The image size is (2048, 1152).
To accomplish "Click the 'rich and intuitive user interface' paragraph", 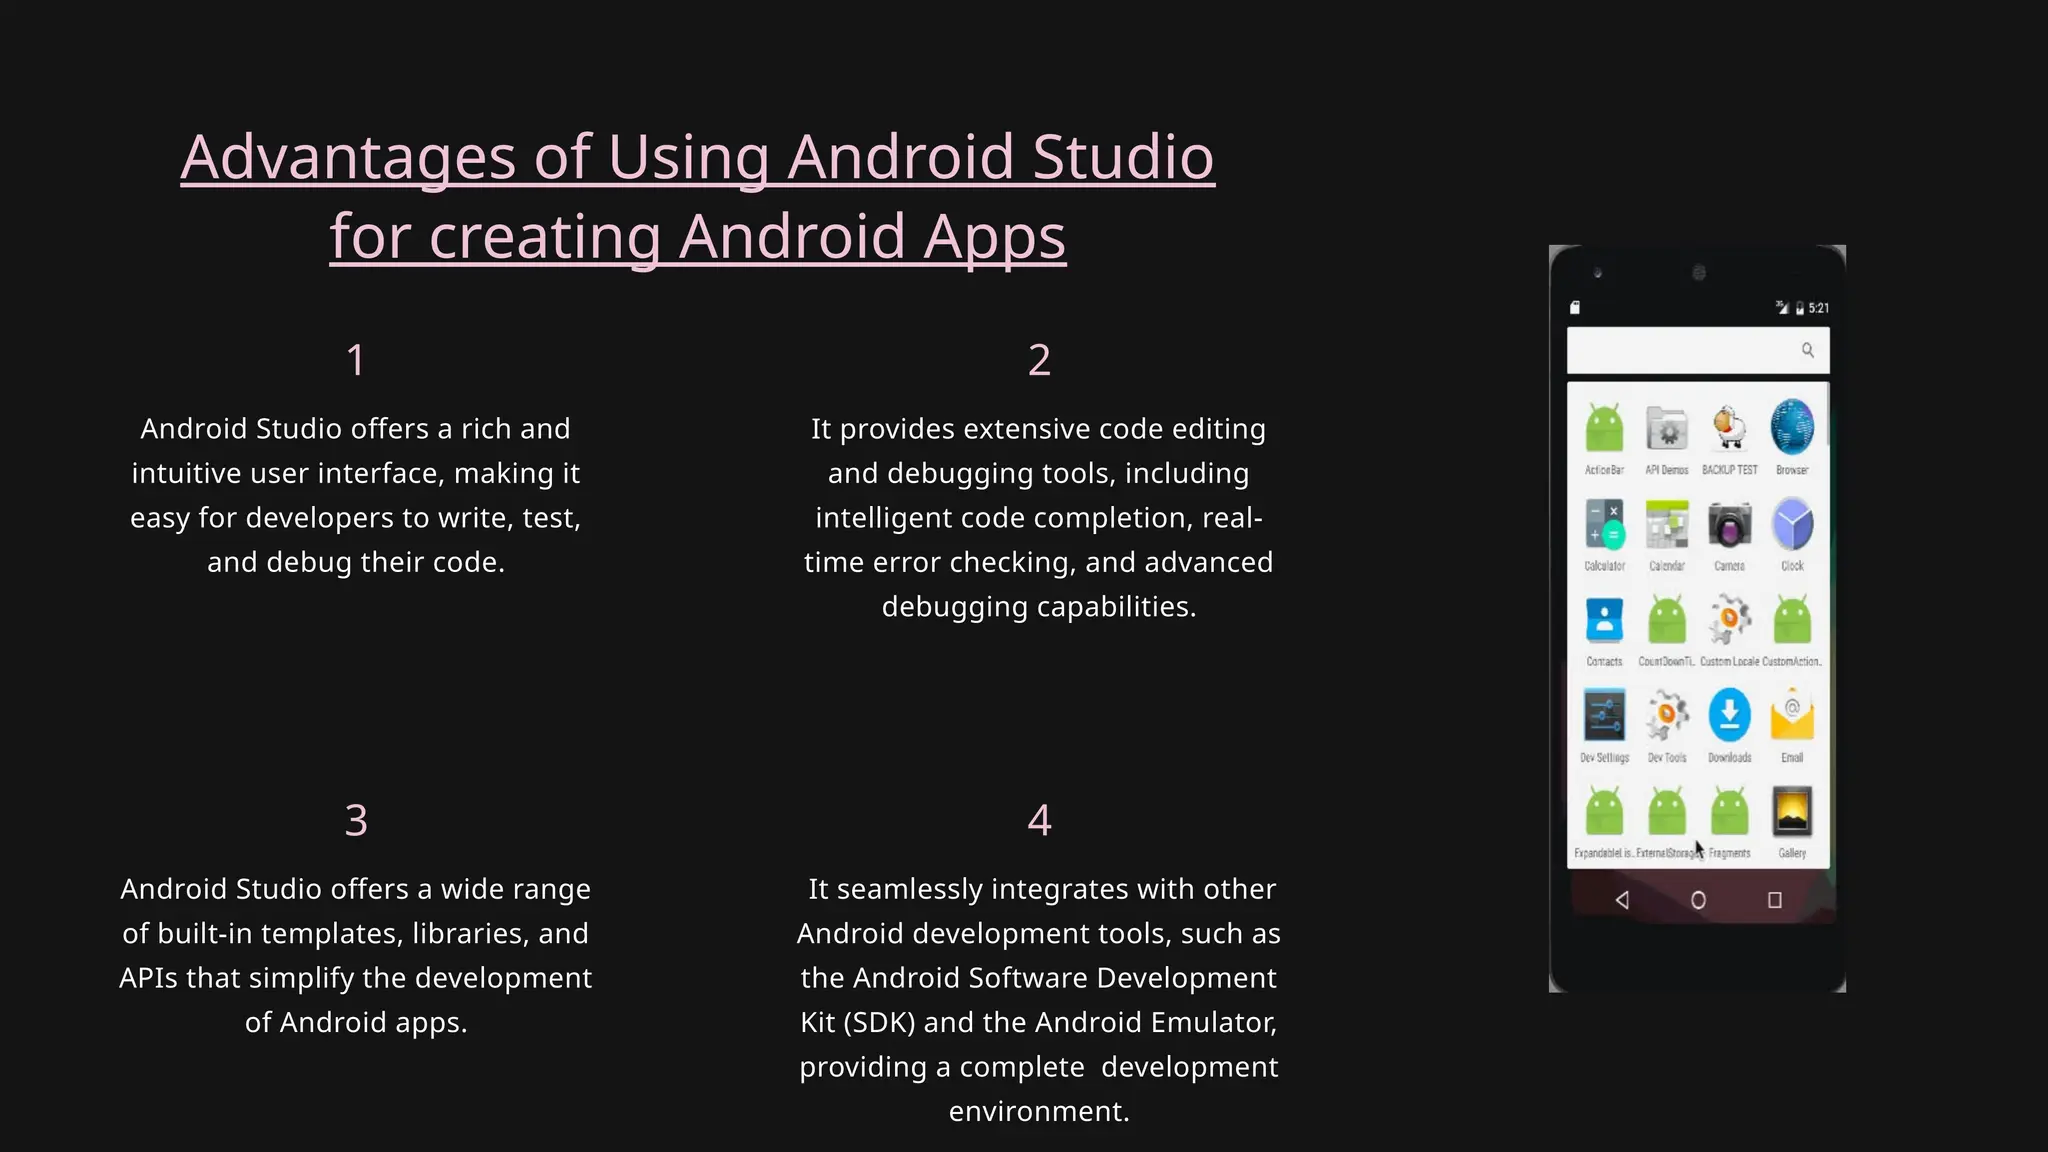I will tap(356, 495).
